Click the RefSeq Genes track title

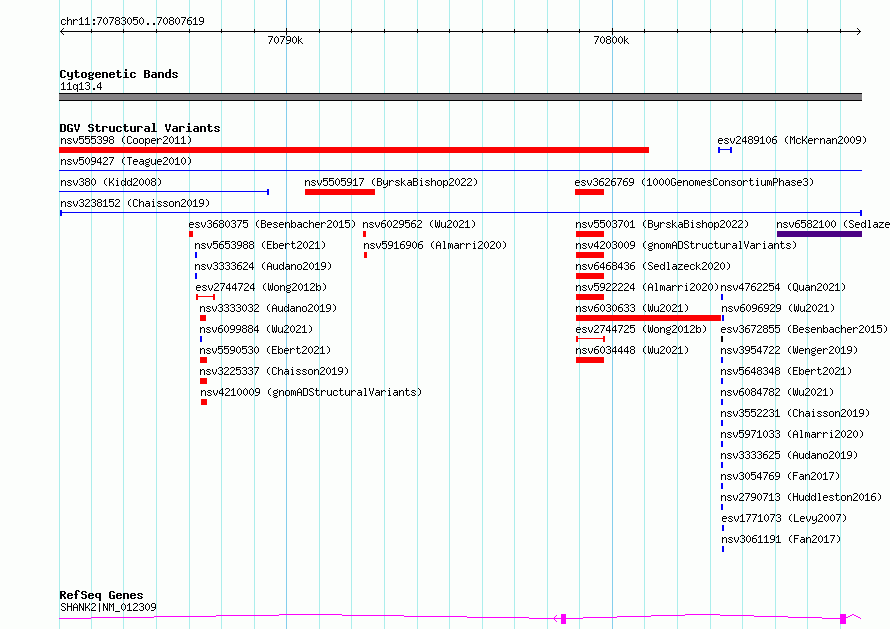point(101,595)
